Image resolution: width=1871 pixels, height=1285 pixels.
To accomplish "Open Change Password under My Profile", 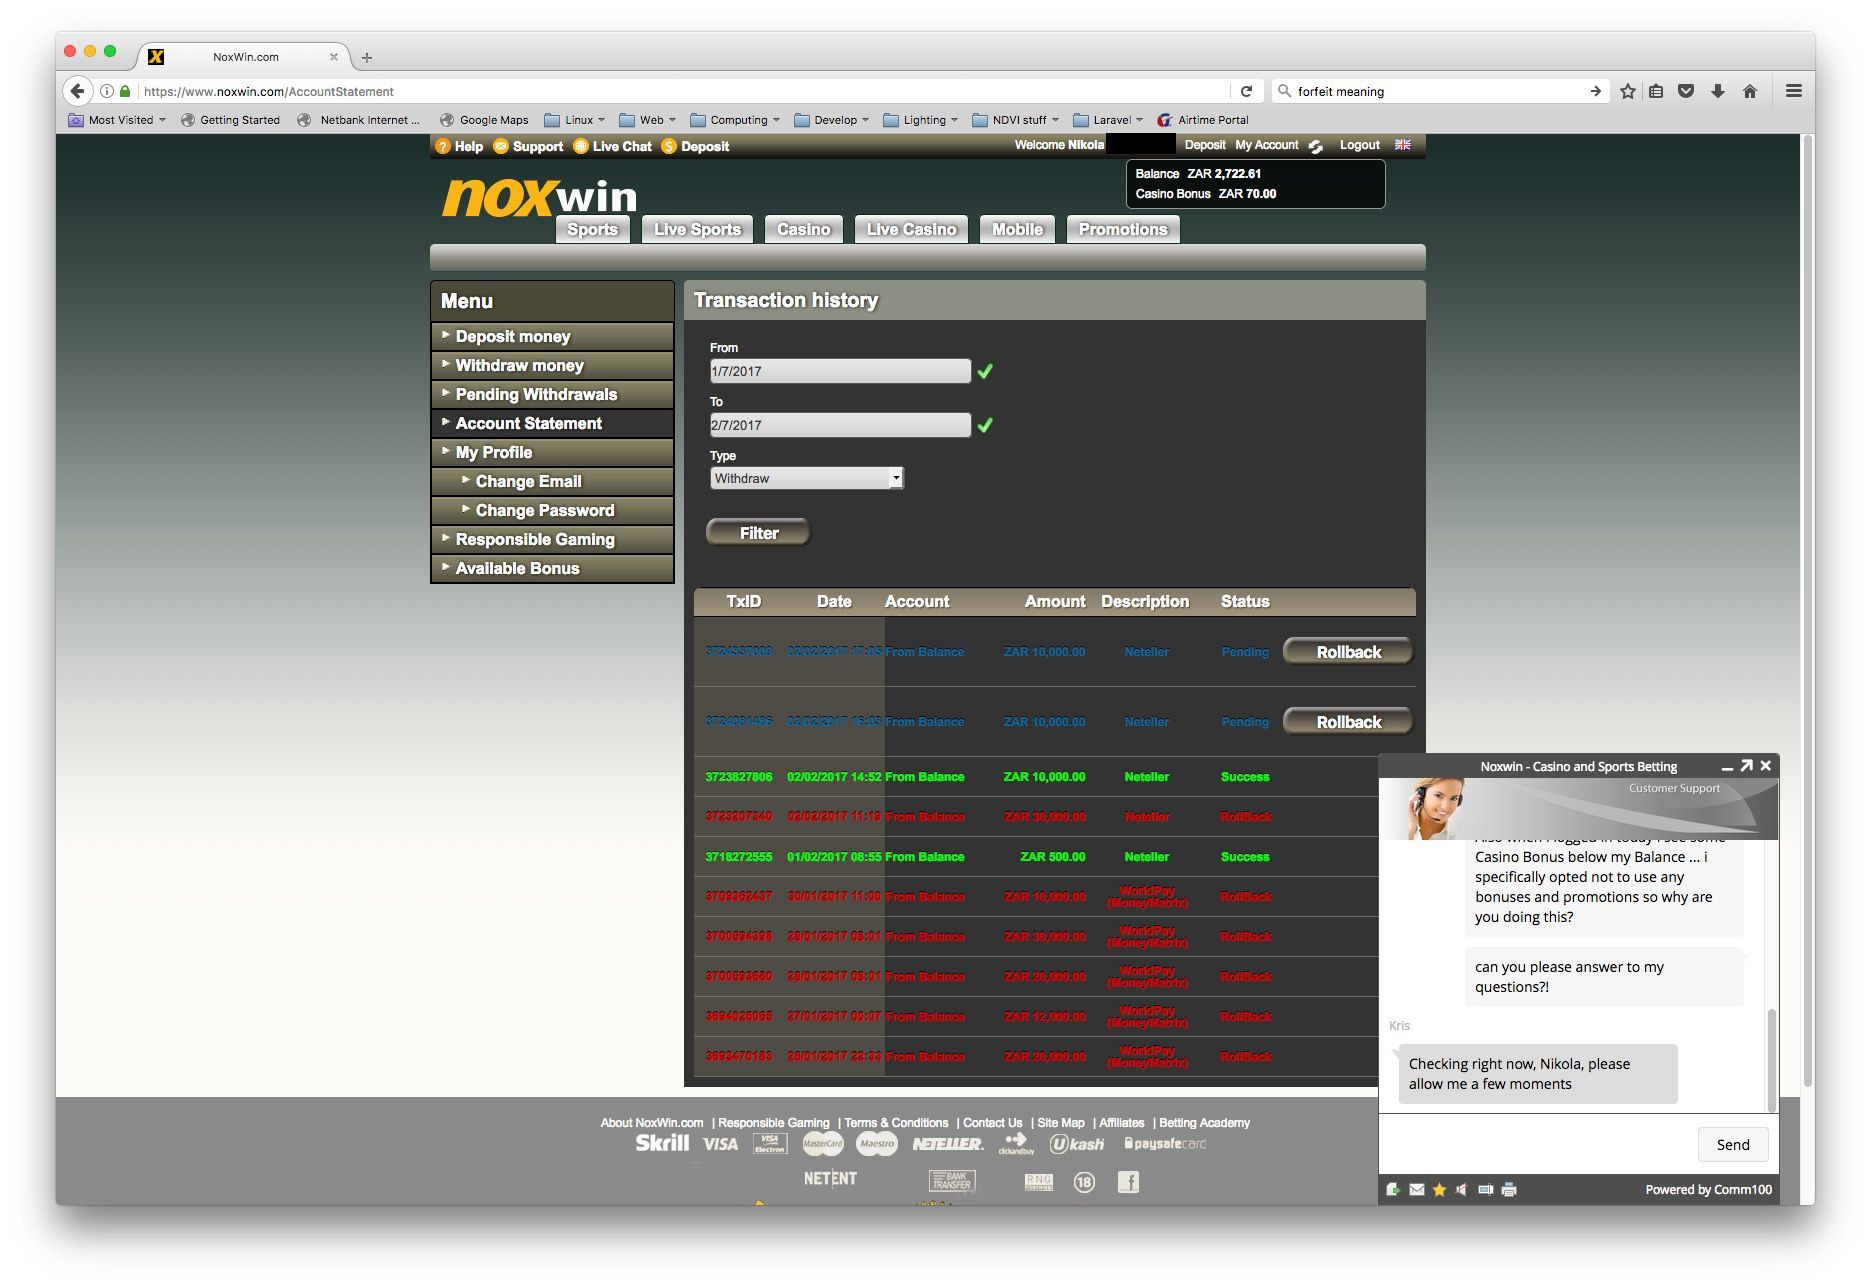I will pos(553,510).
